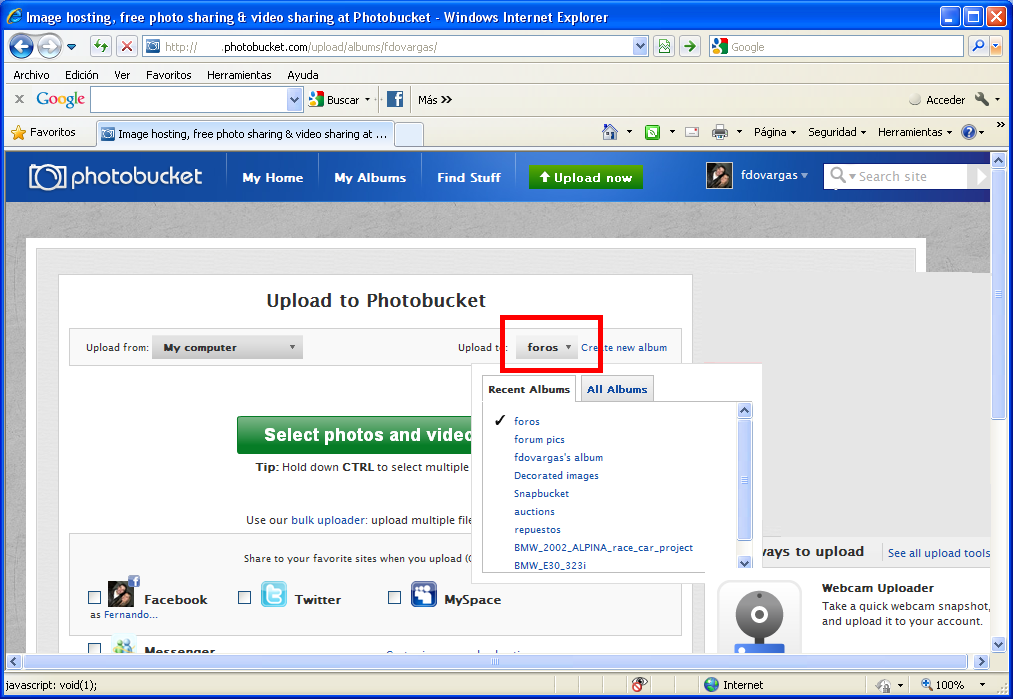Tick the Facebook share checkbox
Screen dimensions: 1013x699
click(94, 598)
